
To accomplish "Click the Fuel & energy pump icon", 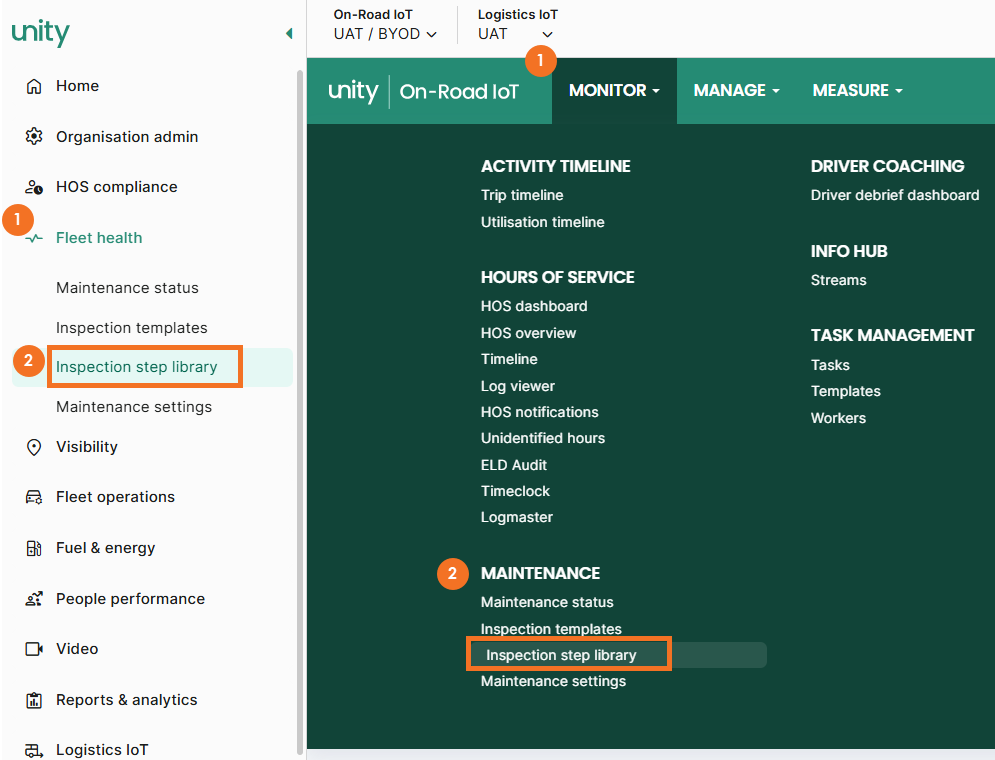I will click(34, 548).
